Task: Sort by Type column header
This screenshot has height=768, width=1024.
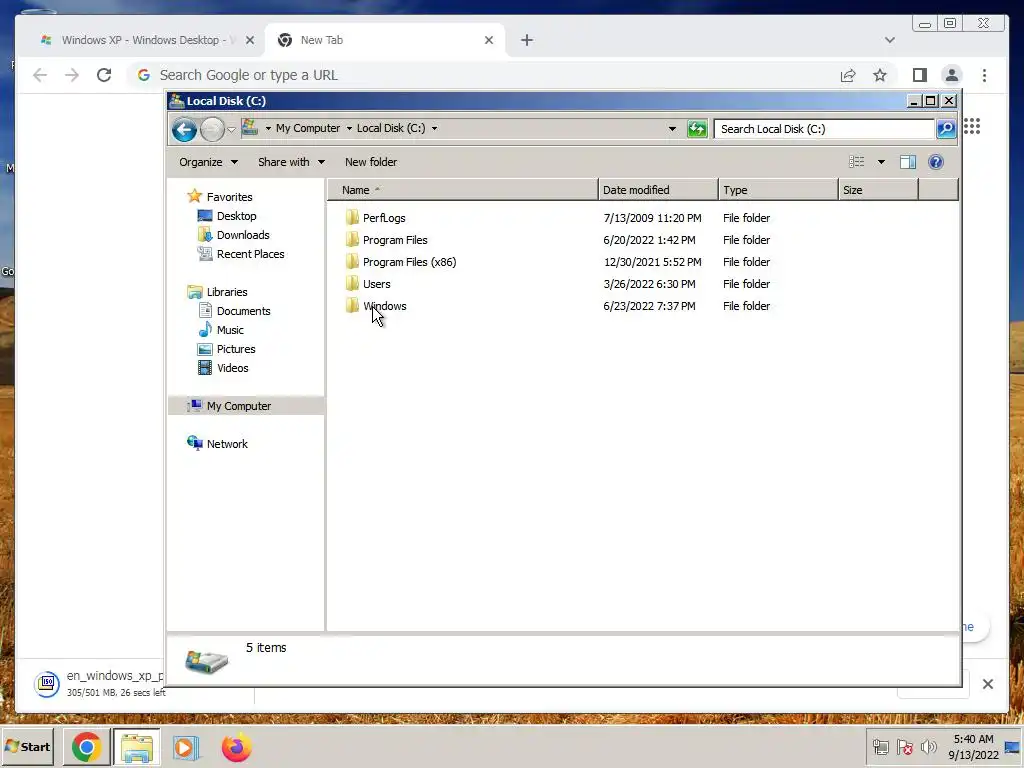Action: 778,190
